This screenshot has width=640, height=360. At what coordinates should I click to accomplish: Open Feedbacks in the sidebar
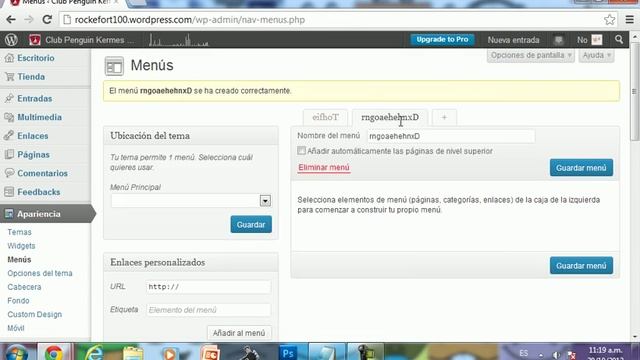[39, 192]
